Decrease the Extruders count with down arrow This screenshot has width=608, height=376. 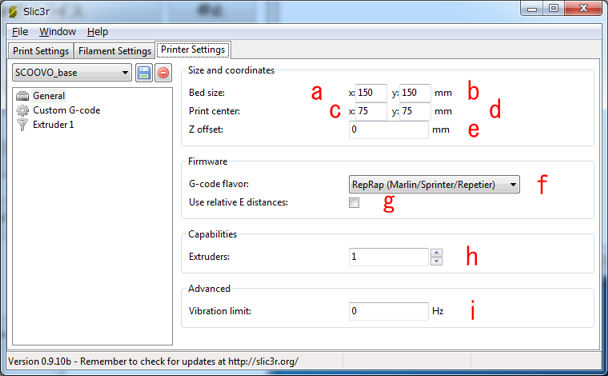tap(437, 261)
